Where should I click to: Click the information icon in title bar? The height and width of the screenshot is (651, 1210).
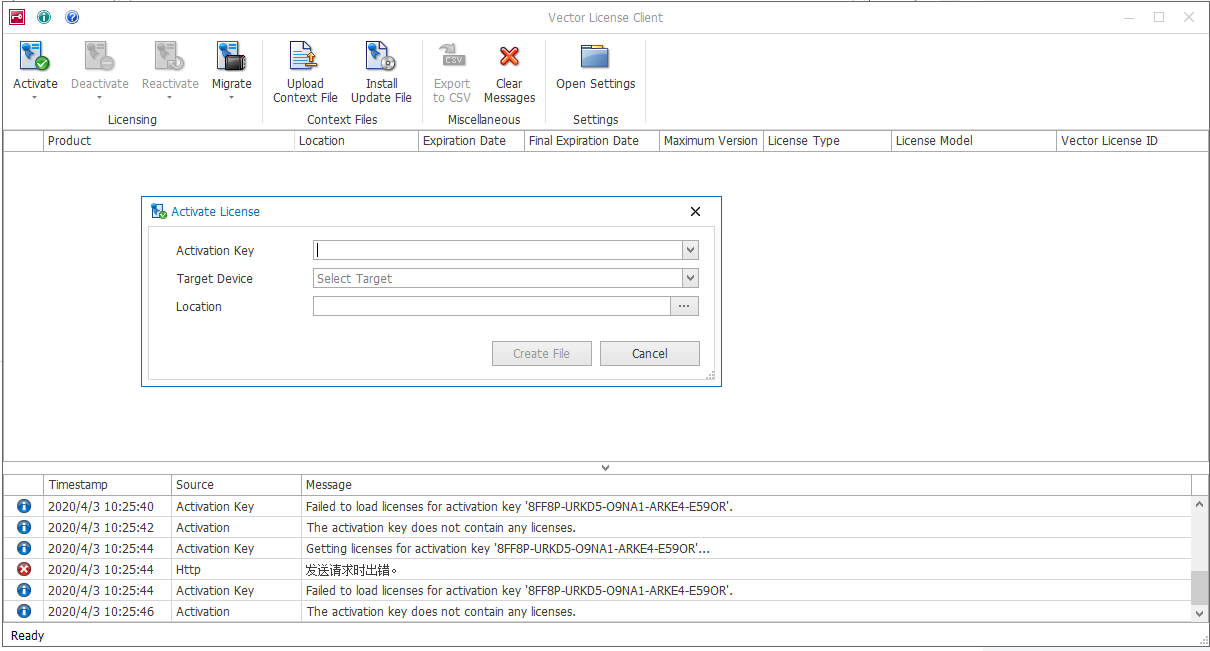click(x=43, y=17)
